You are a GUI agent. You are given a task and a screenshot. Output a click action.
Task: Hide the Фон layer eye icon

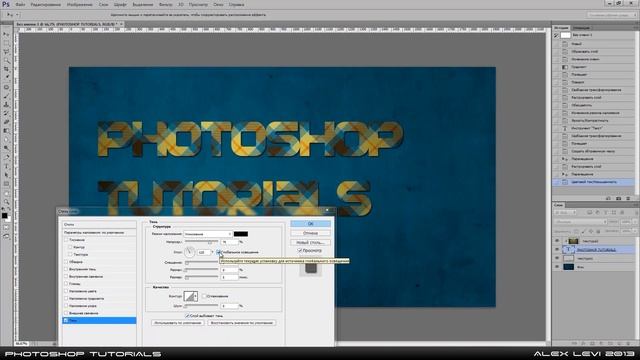557,267
